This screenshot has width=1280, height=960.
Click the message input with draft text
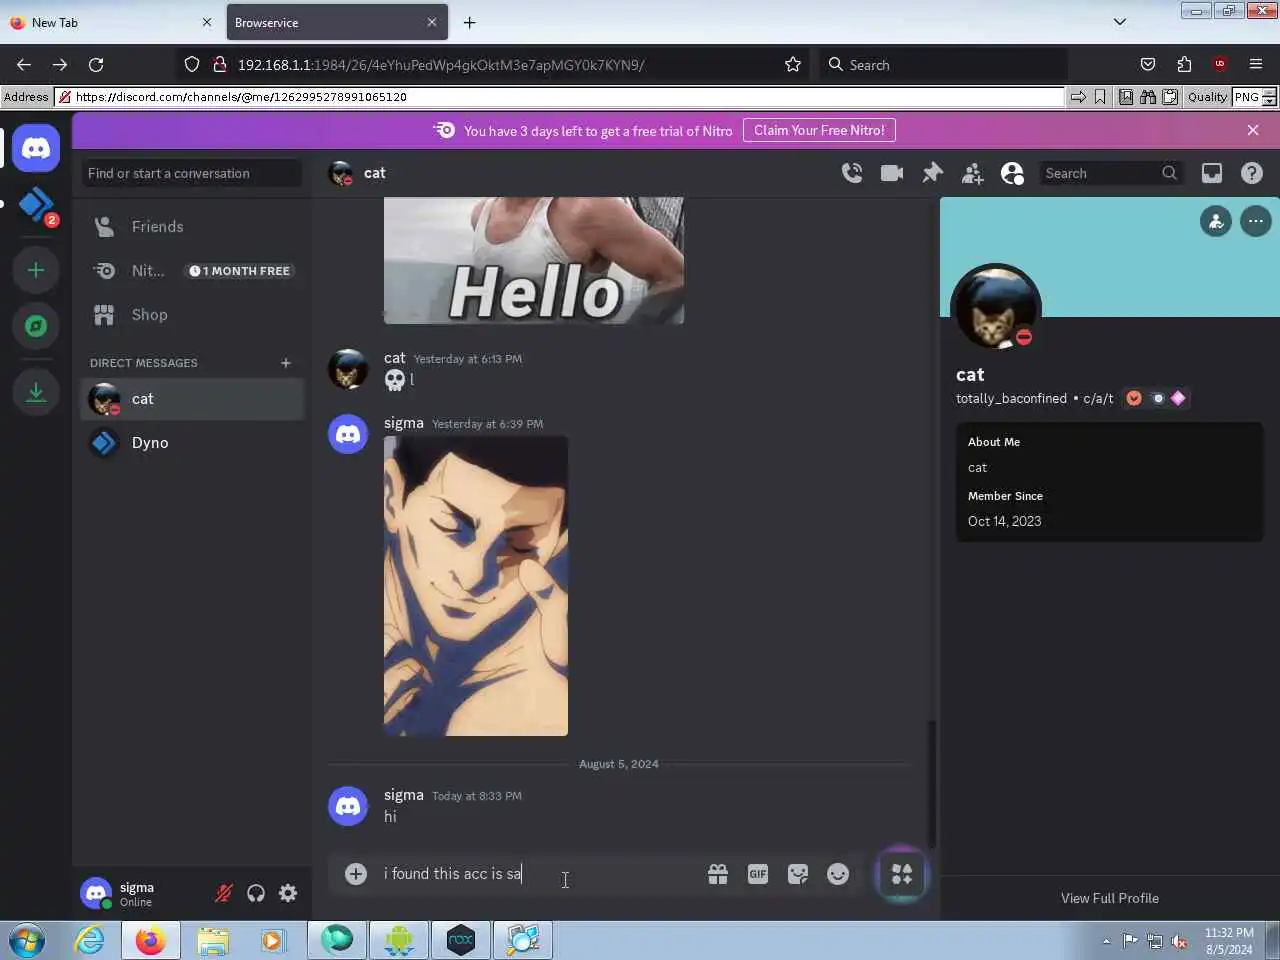click(x=540, y=874)
